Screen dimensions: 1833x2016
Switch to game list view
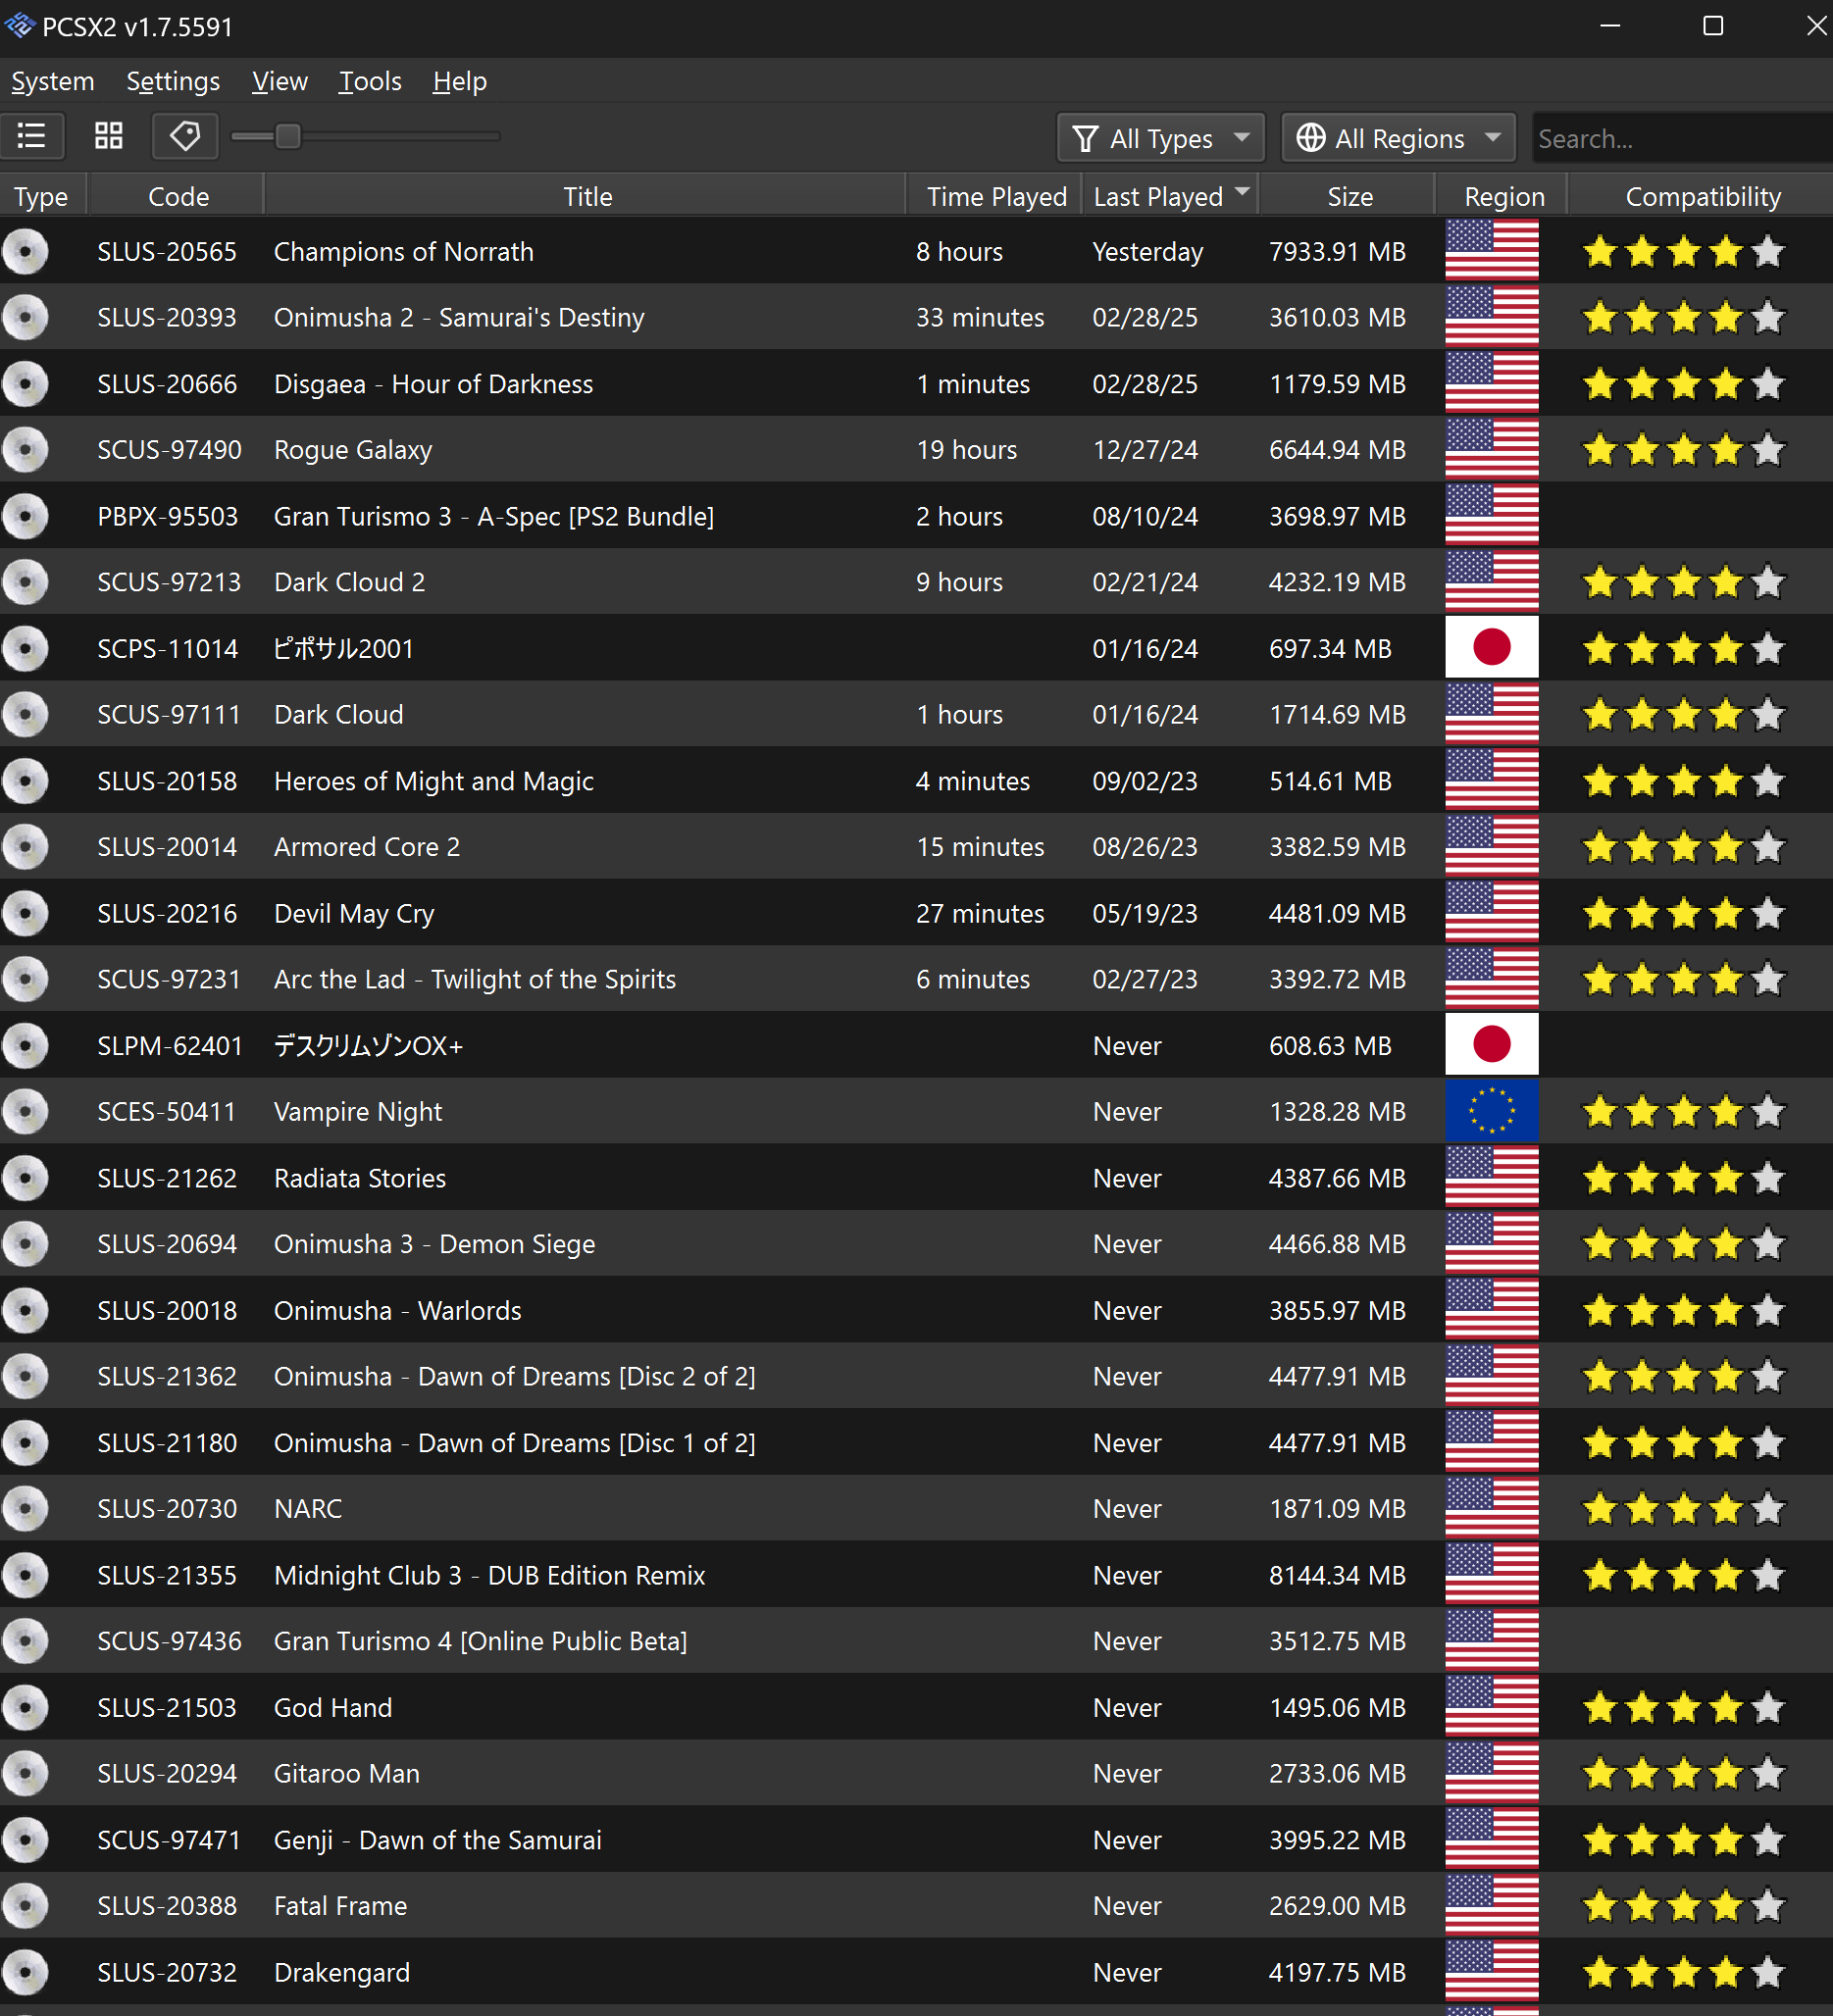pyautogui.click(x=32, y=136)
